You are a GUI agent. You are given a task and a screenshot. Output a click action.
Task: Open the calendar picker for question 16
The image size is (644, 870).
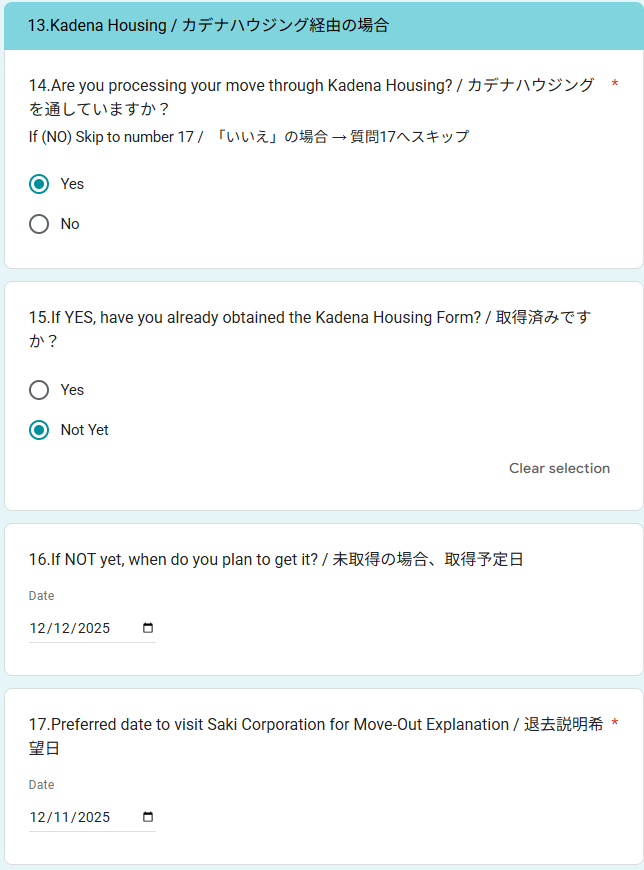pyautogui.click(x=148, y=628)
